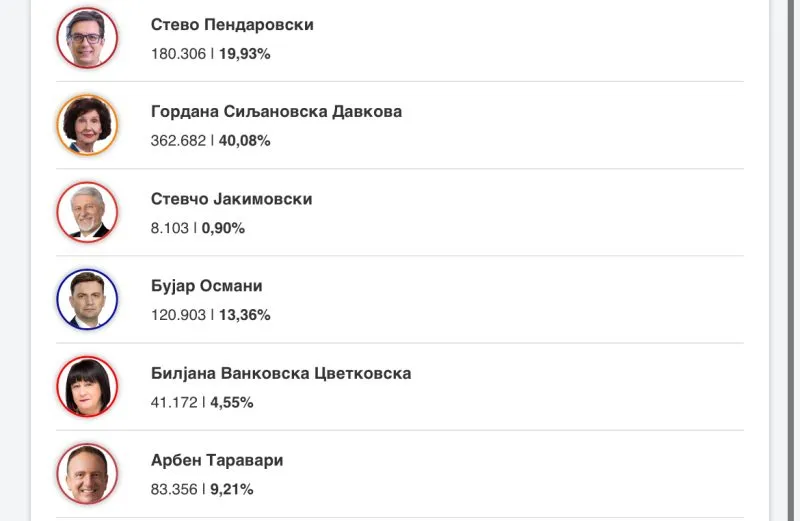Click Gordana Siljanovska Davkova's portrait photo
The image size is (800, 521).
(87, 125)
